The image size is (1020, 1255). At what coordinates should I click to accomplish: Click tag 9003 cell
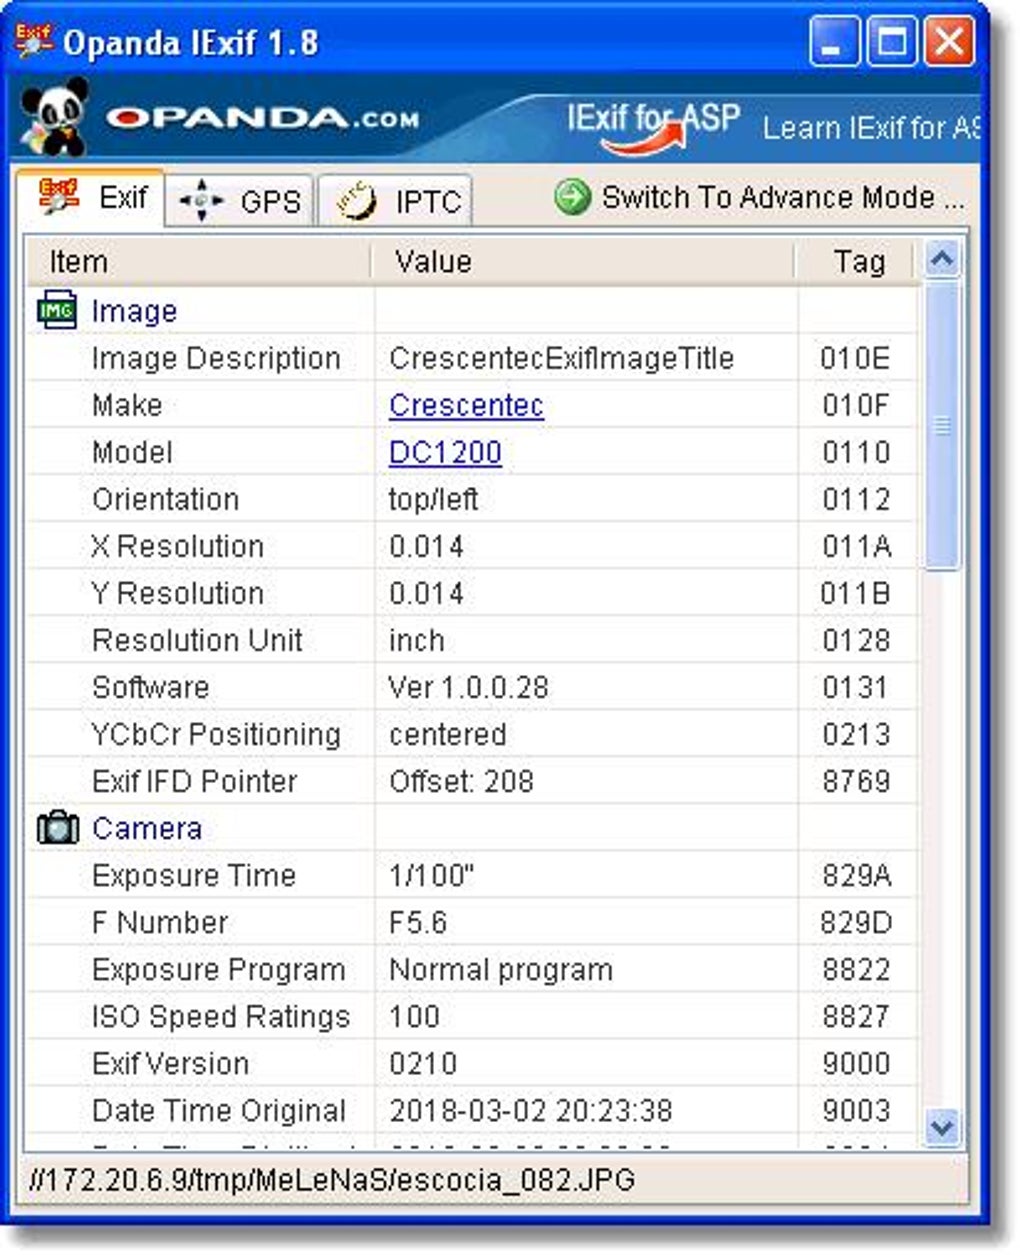pyautogui.click(x=856, y=1110)
